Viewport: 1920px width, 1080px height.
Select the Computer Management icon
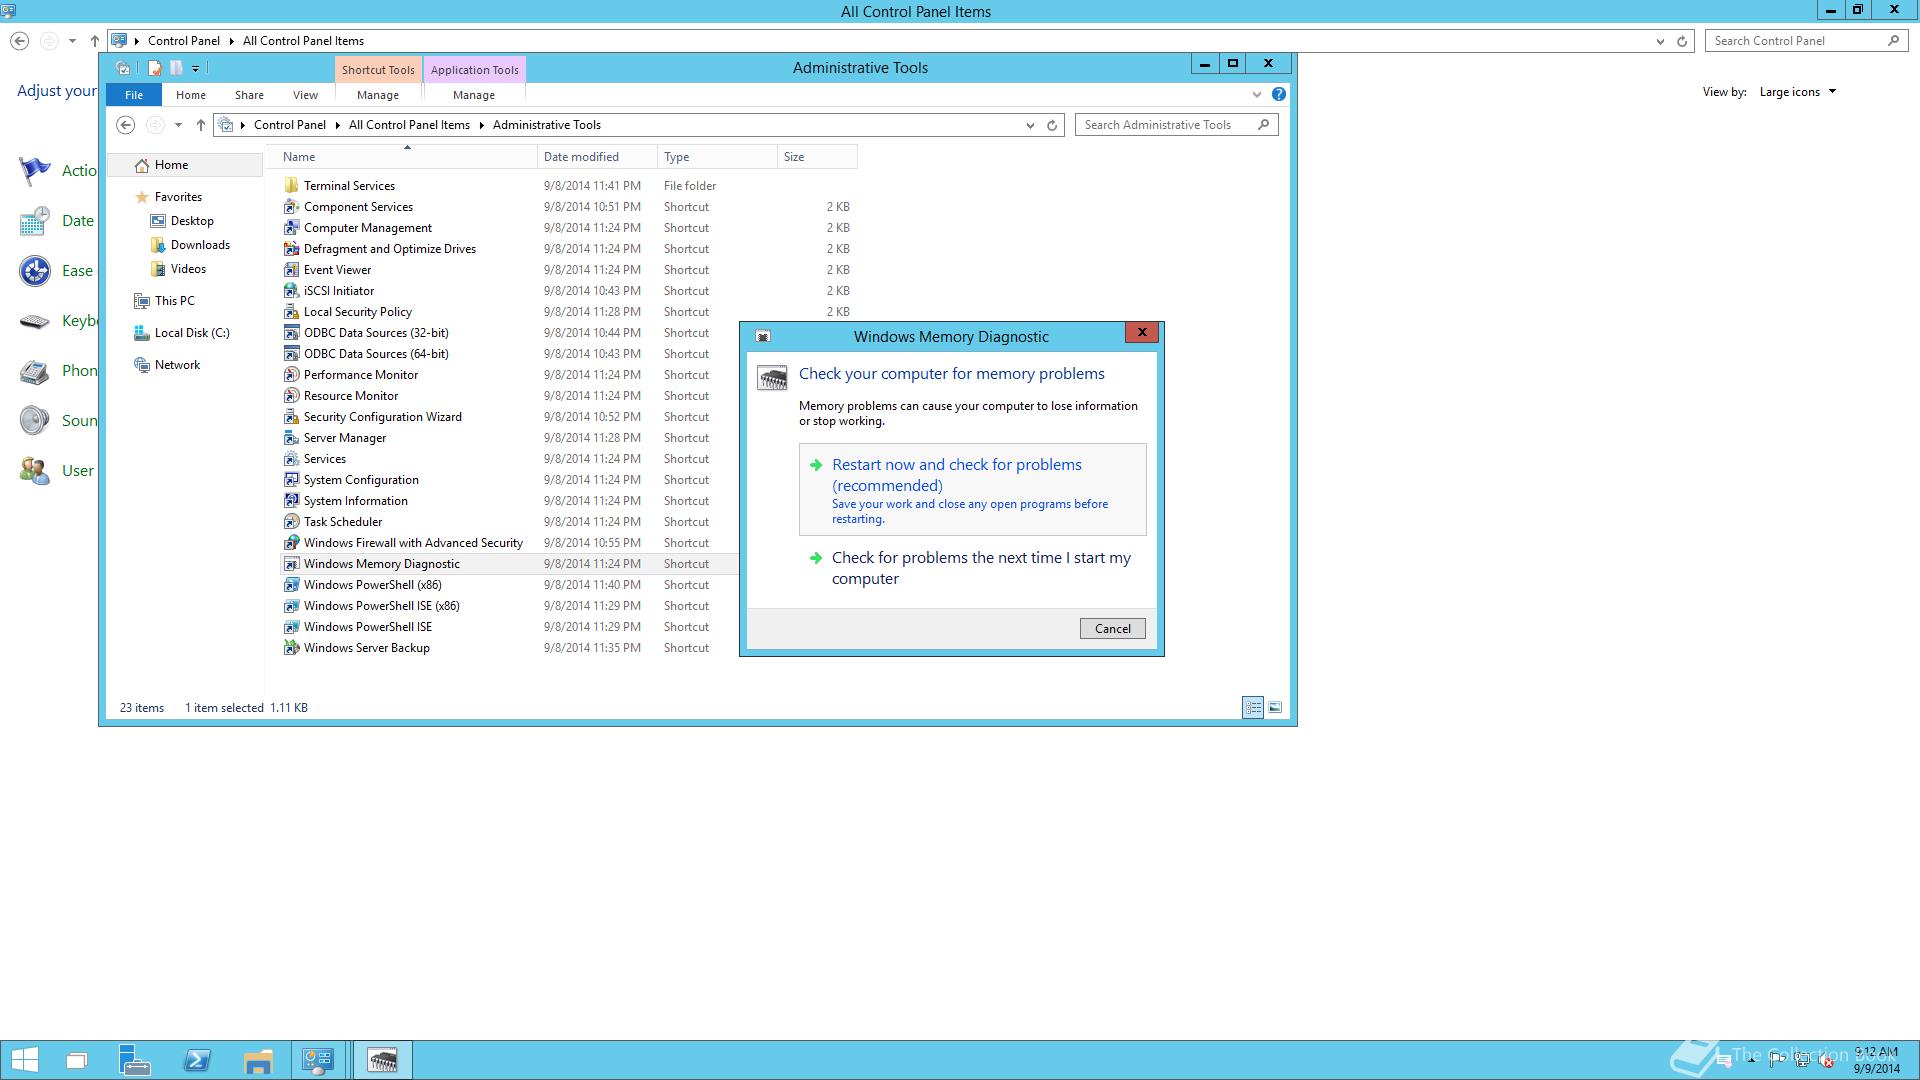coord(291,227)
